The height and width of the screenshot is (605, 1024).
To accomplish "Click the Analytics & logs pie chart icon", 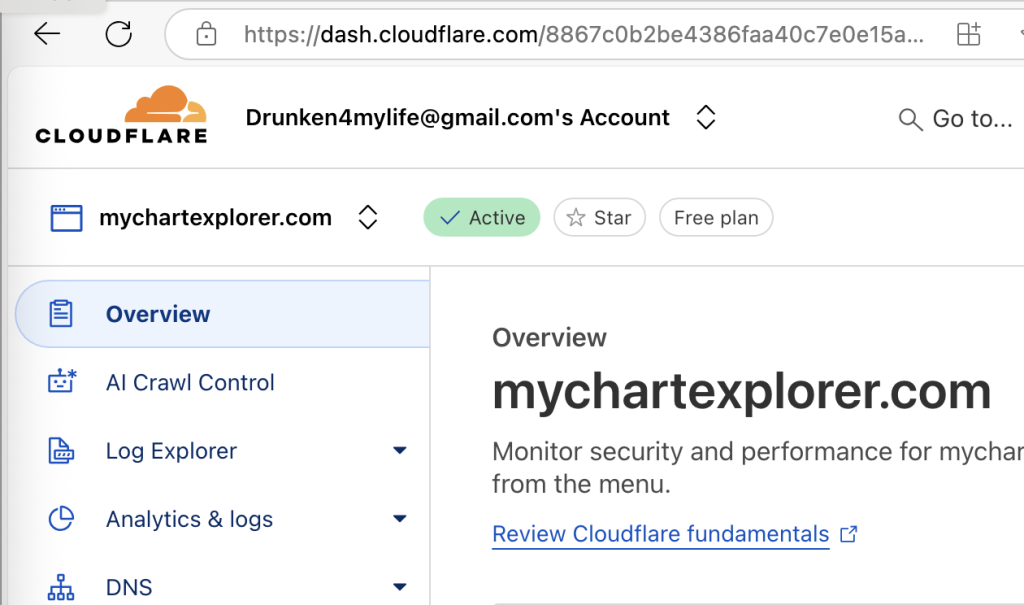I will [x=62, y=519].
